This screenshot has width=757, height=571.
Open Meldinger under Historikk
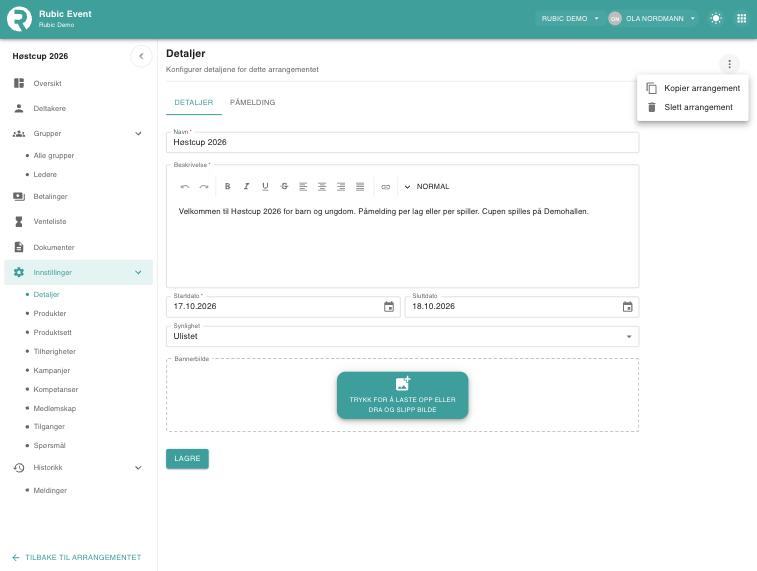coord(50,490)
